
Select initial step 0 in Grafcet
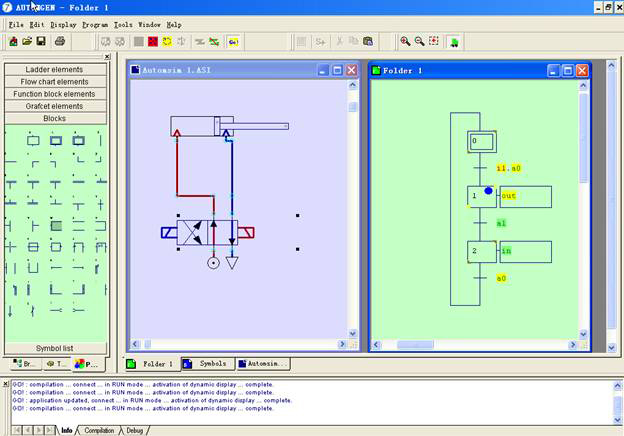point(482,142)
